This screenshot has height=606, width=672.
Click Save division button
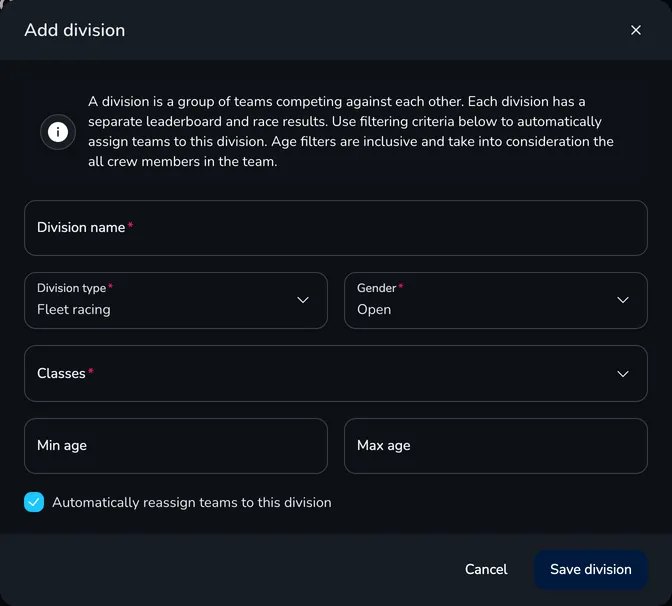click(591, 570)
